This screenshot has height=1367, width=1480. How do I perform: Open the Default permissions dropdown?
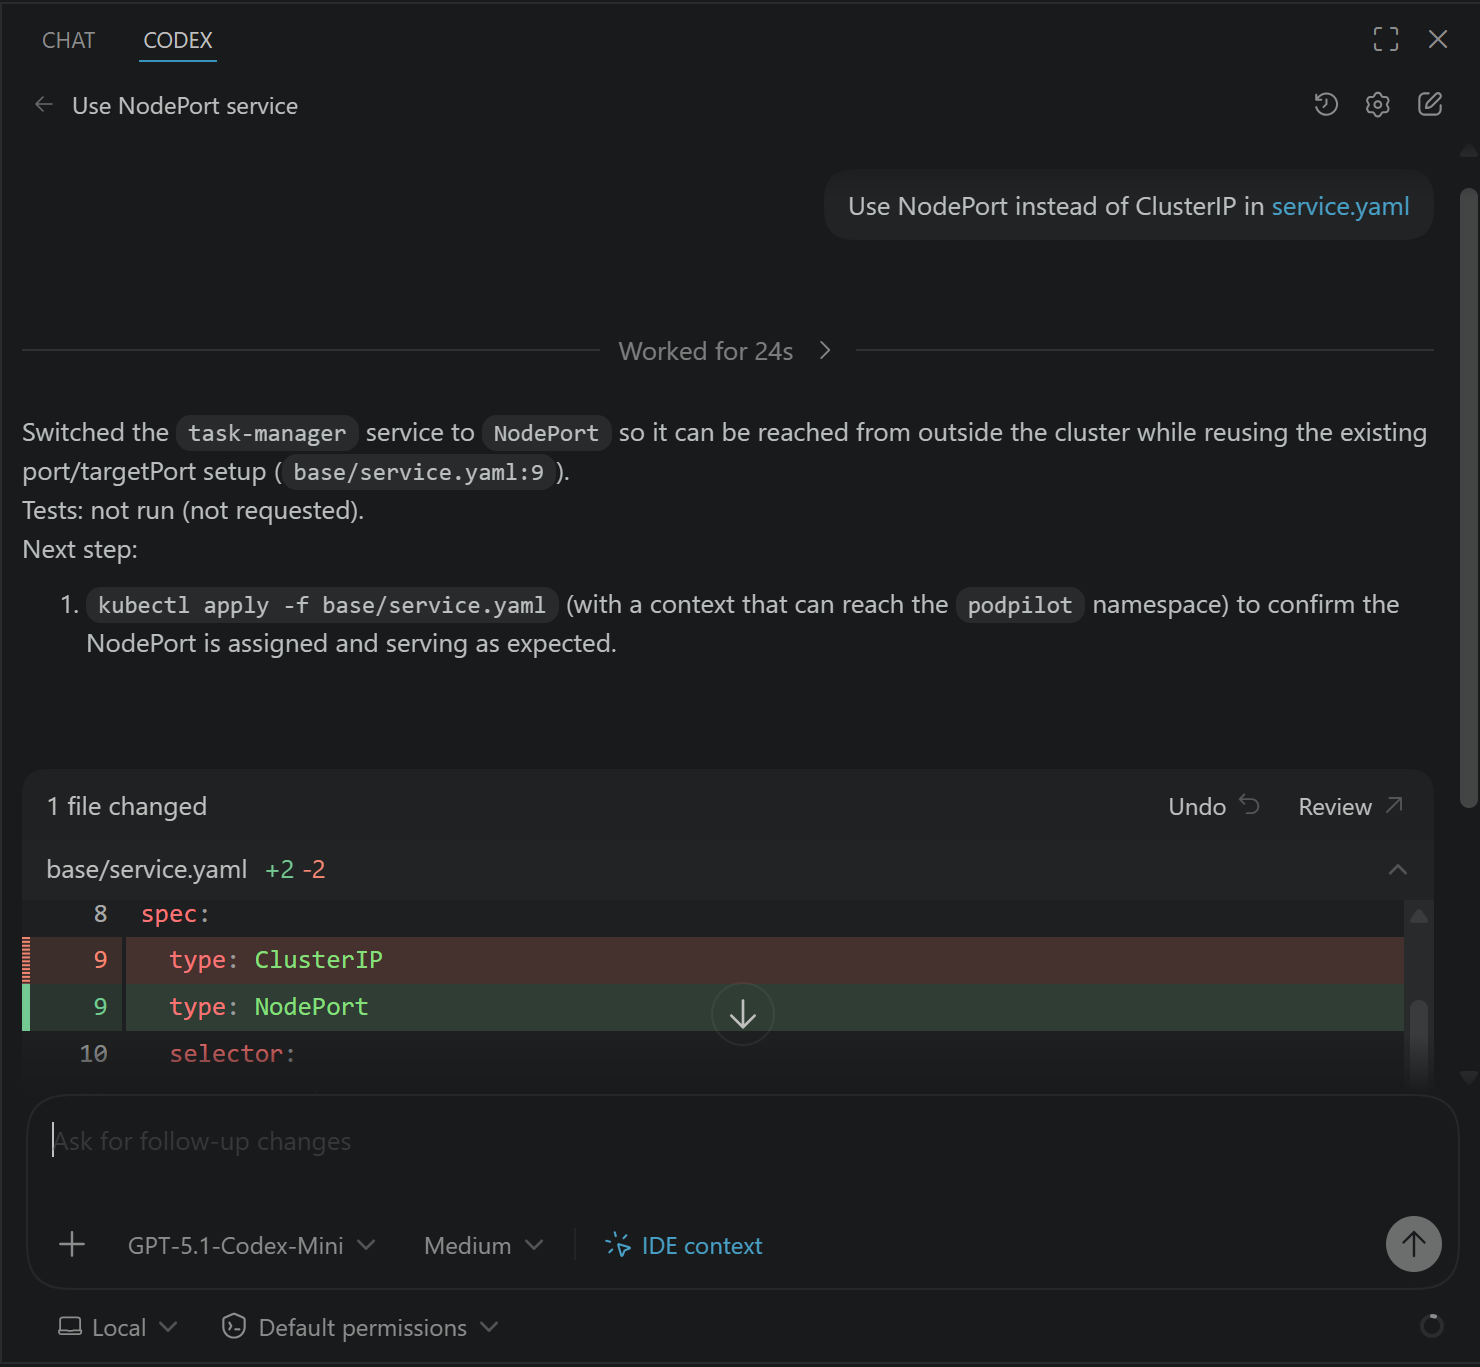360,1327
